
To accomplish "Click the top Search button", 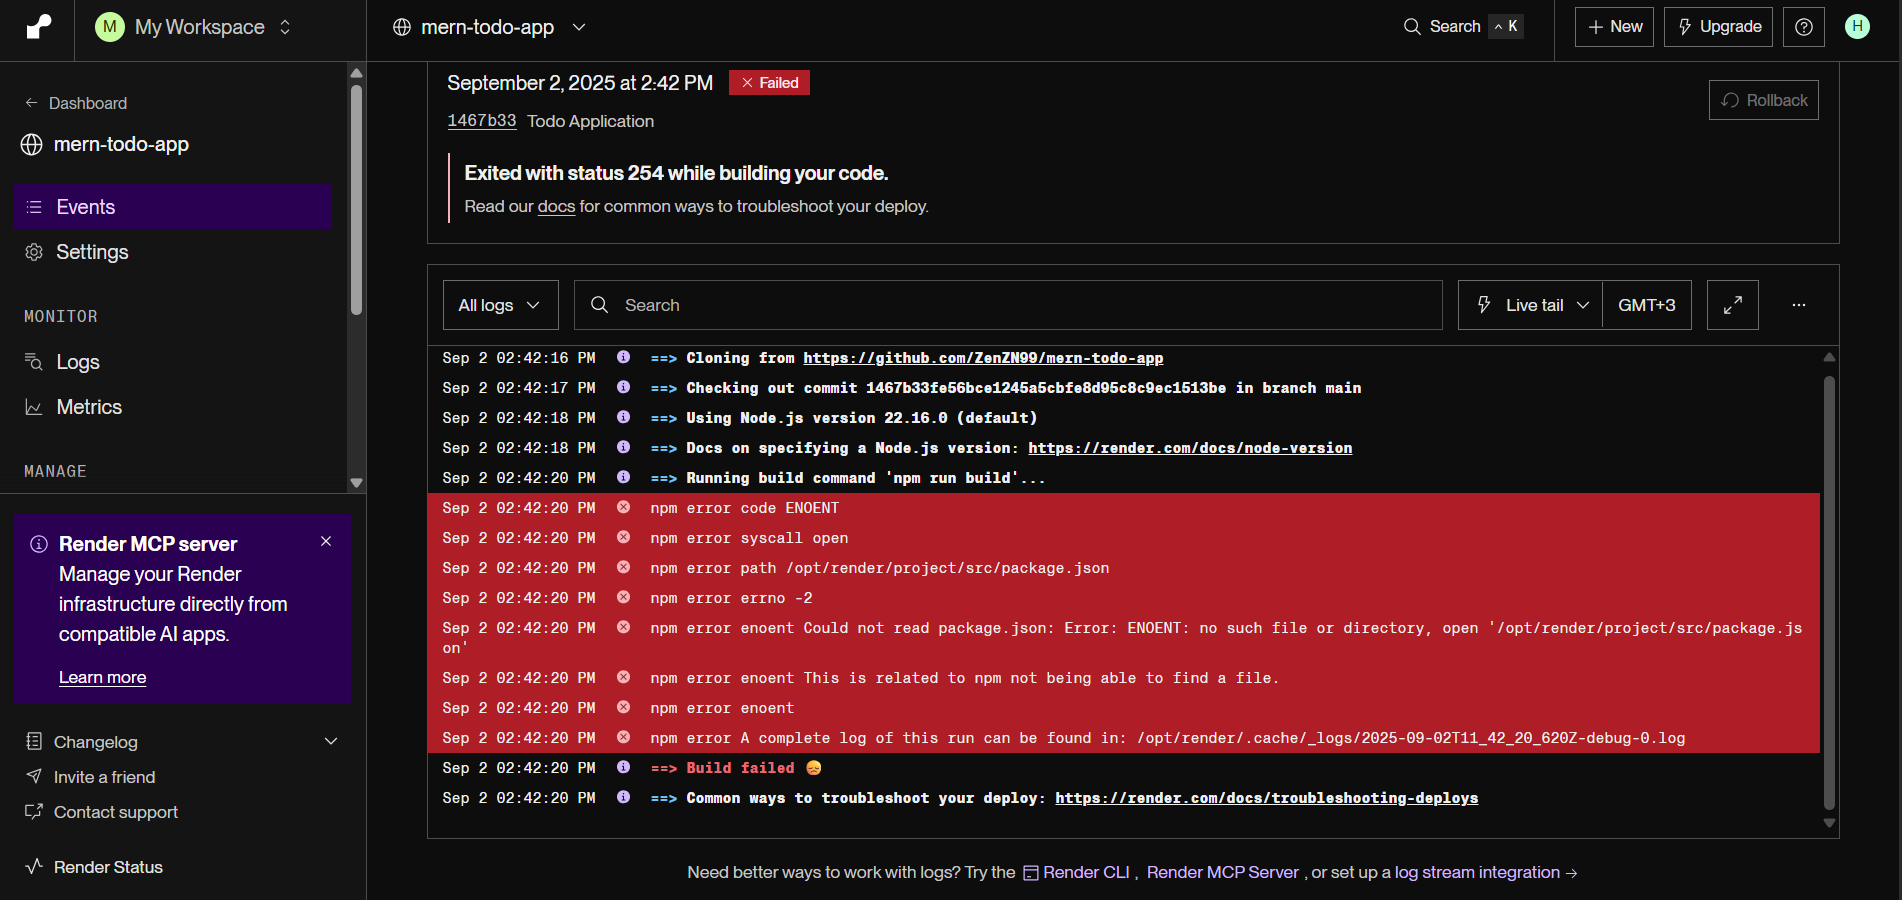I will click(x=1462, y=27).
